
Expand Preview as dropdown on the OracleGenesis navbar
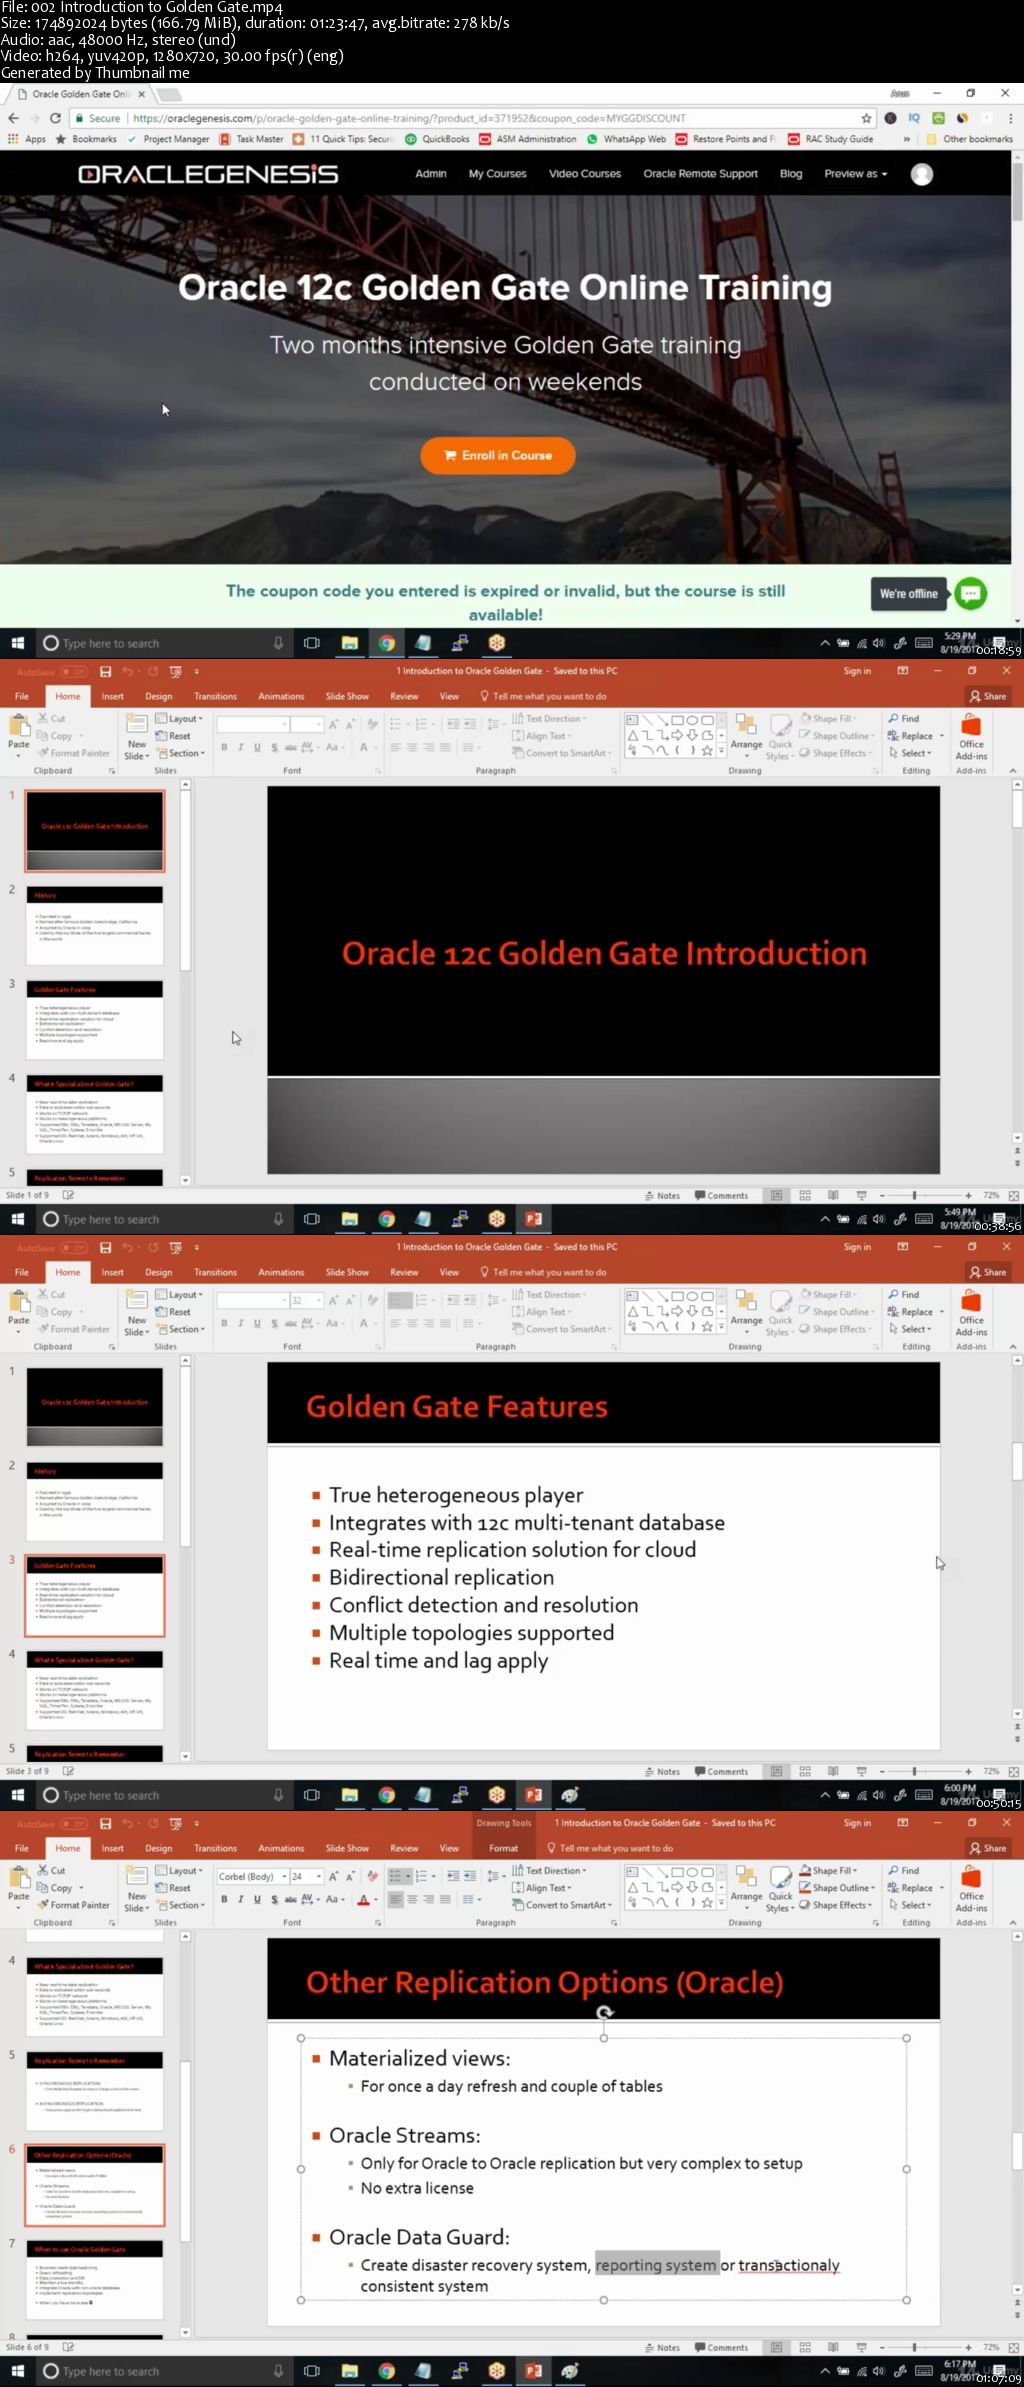pos(855,174)
